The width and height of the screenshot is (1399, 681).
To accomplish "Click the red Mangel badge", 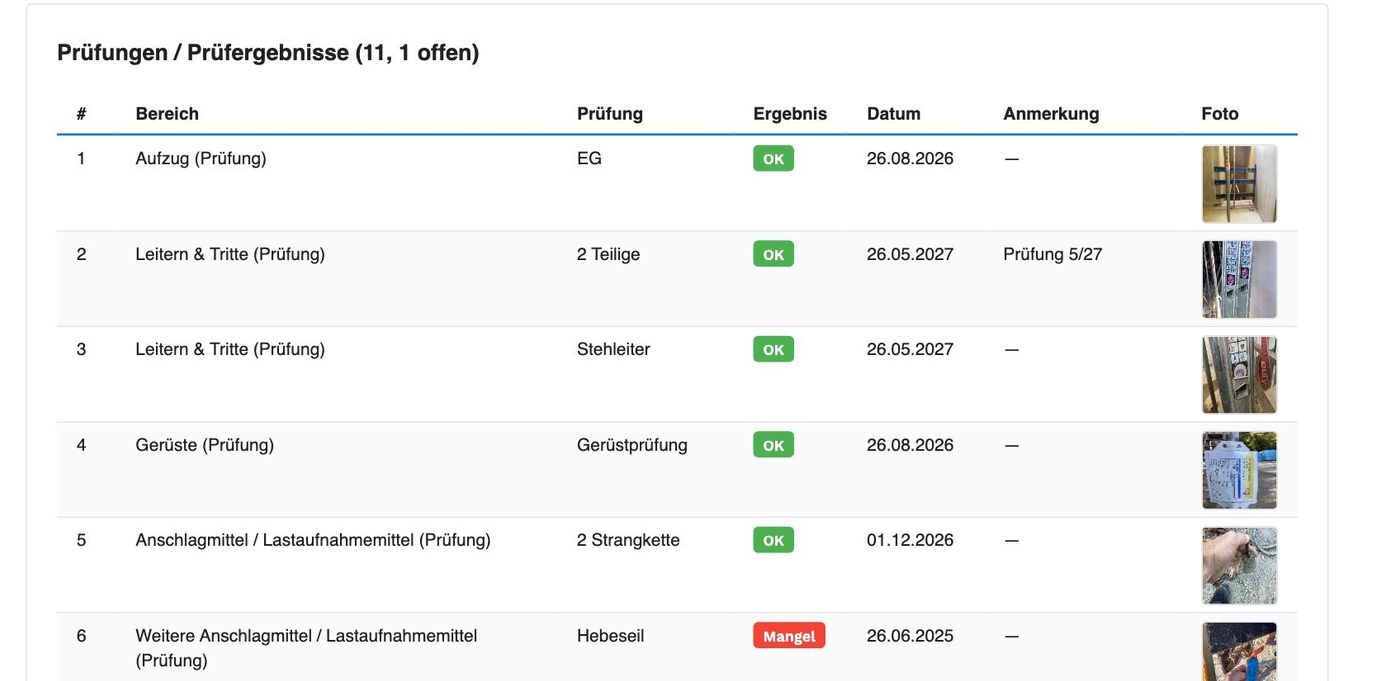I will (789, 636).
